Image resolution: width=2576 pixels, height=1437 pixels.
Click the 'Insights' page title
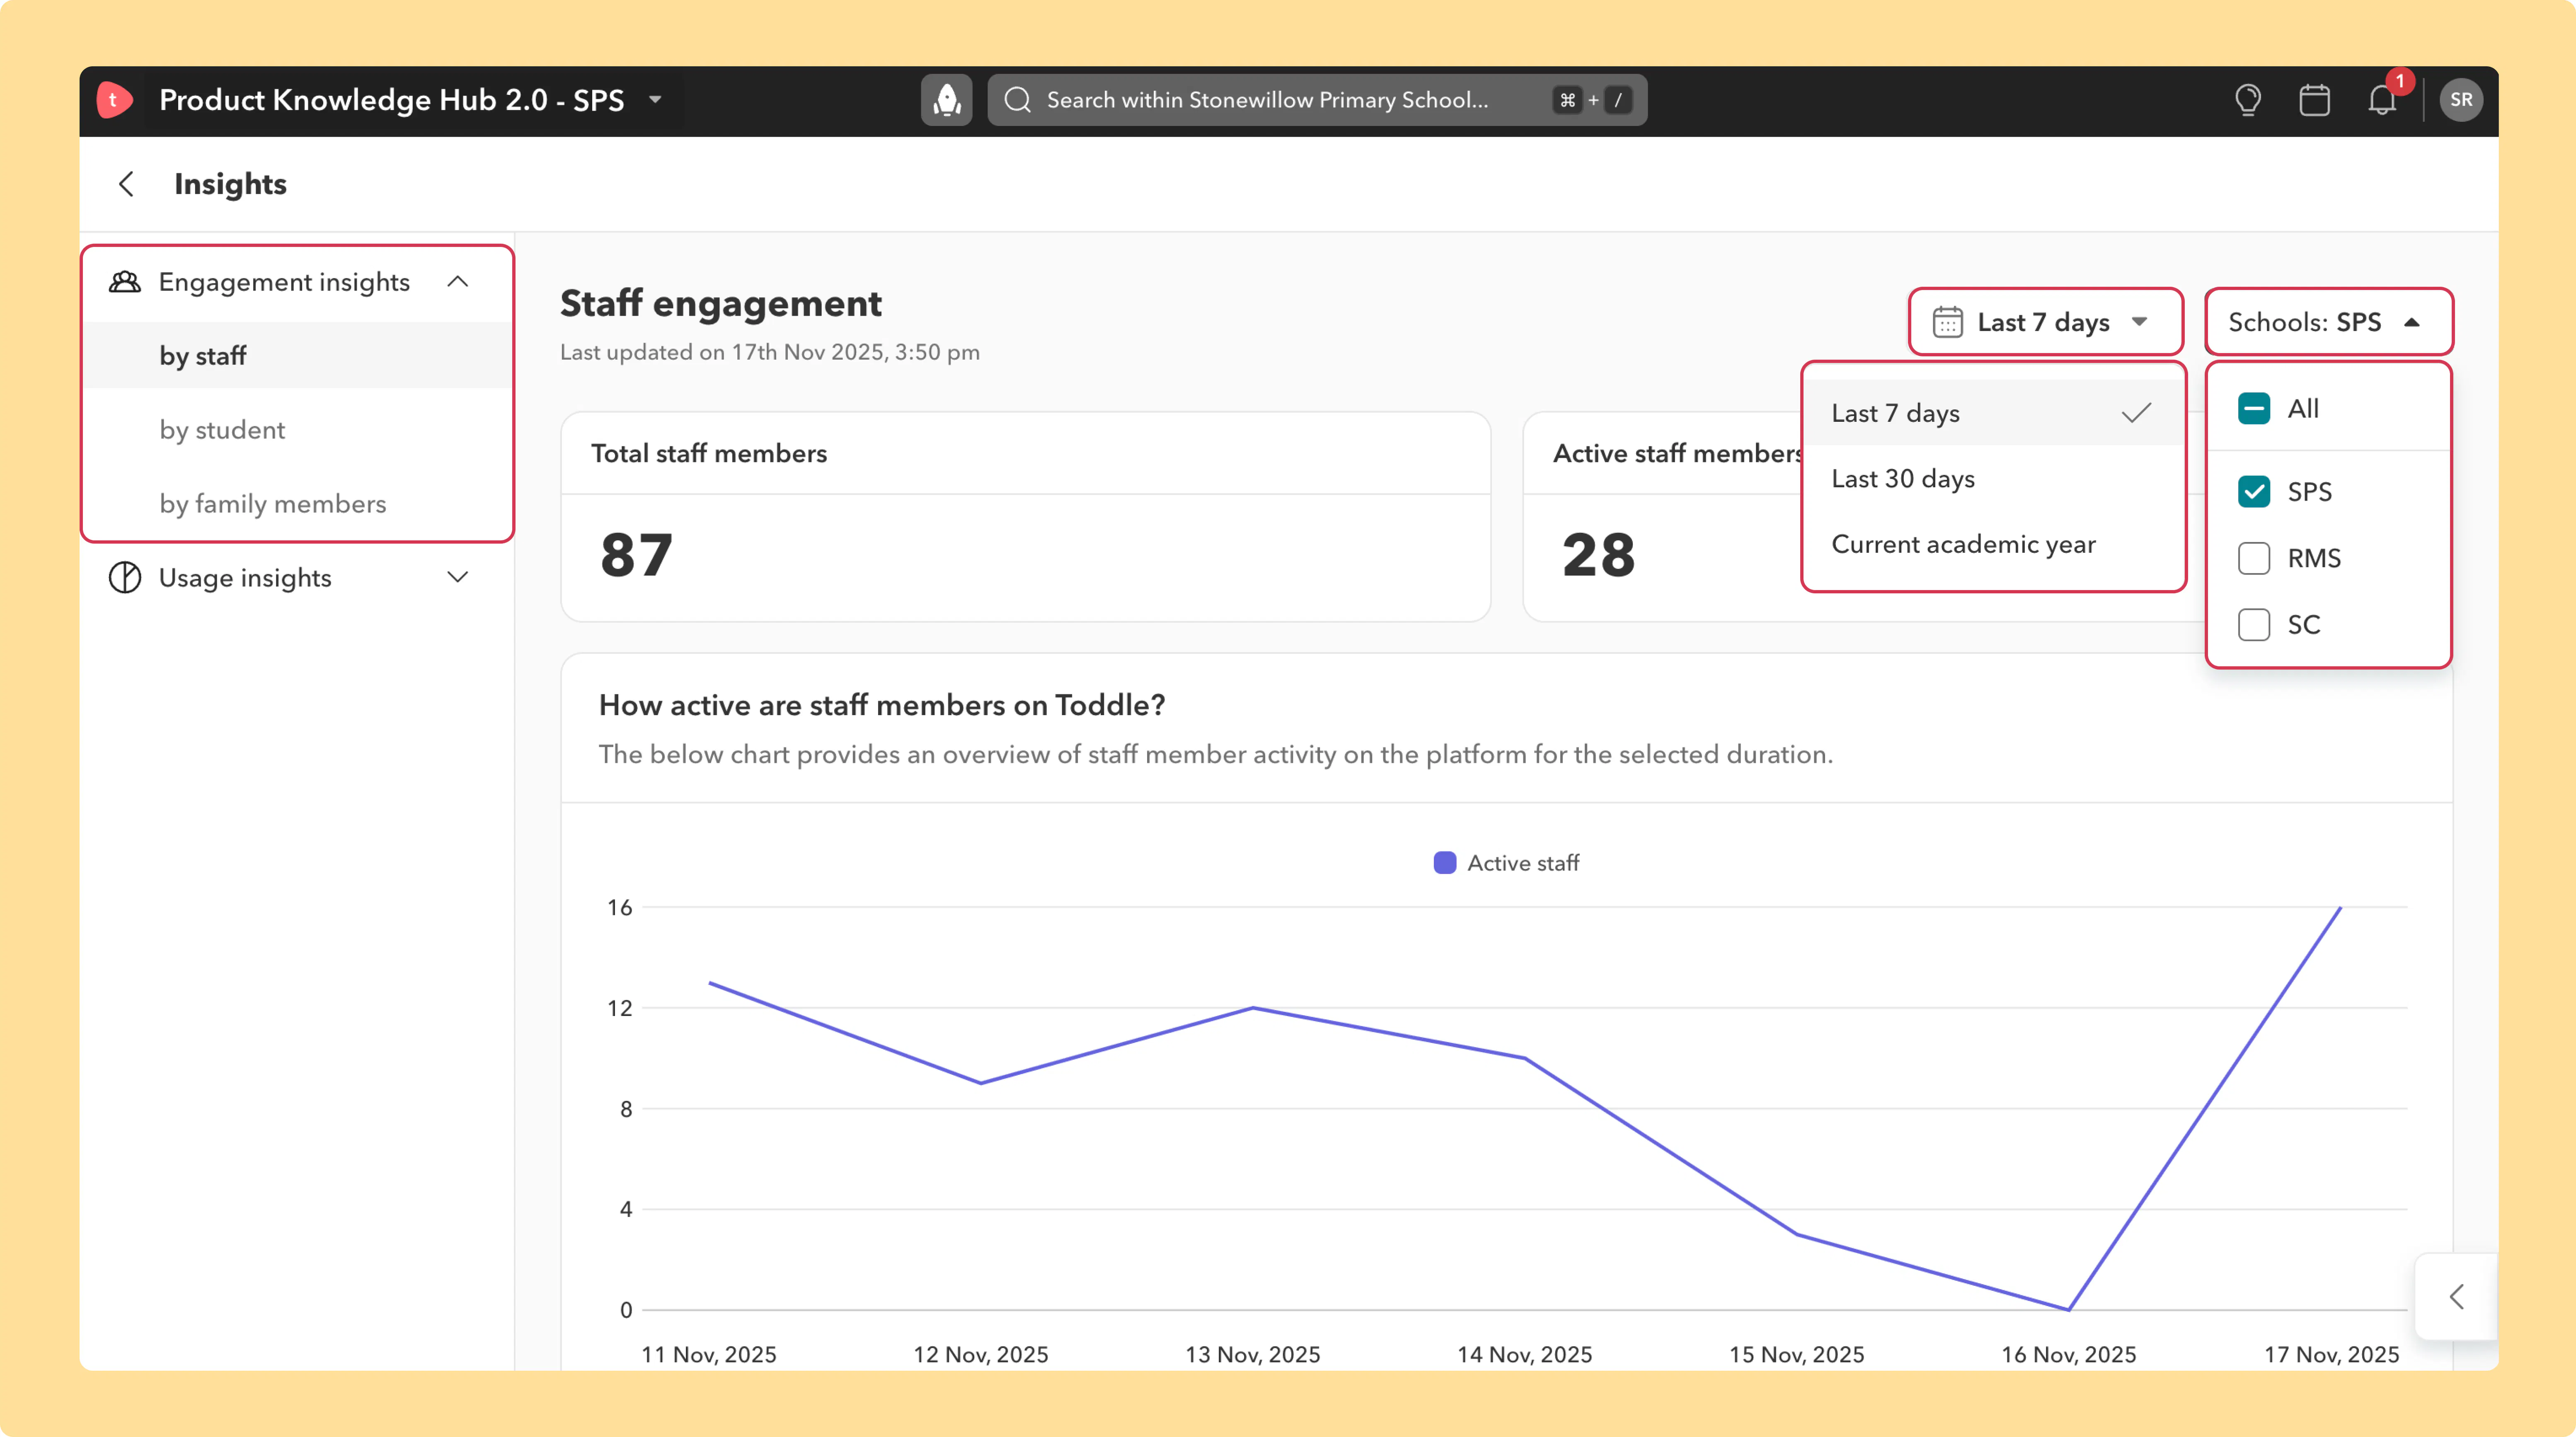point(230,184)
